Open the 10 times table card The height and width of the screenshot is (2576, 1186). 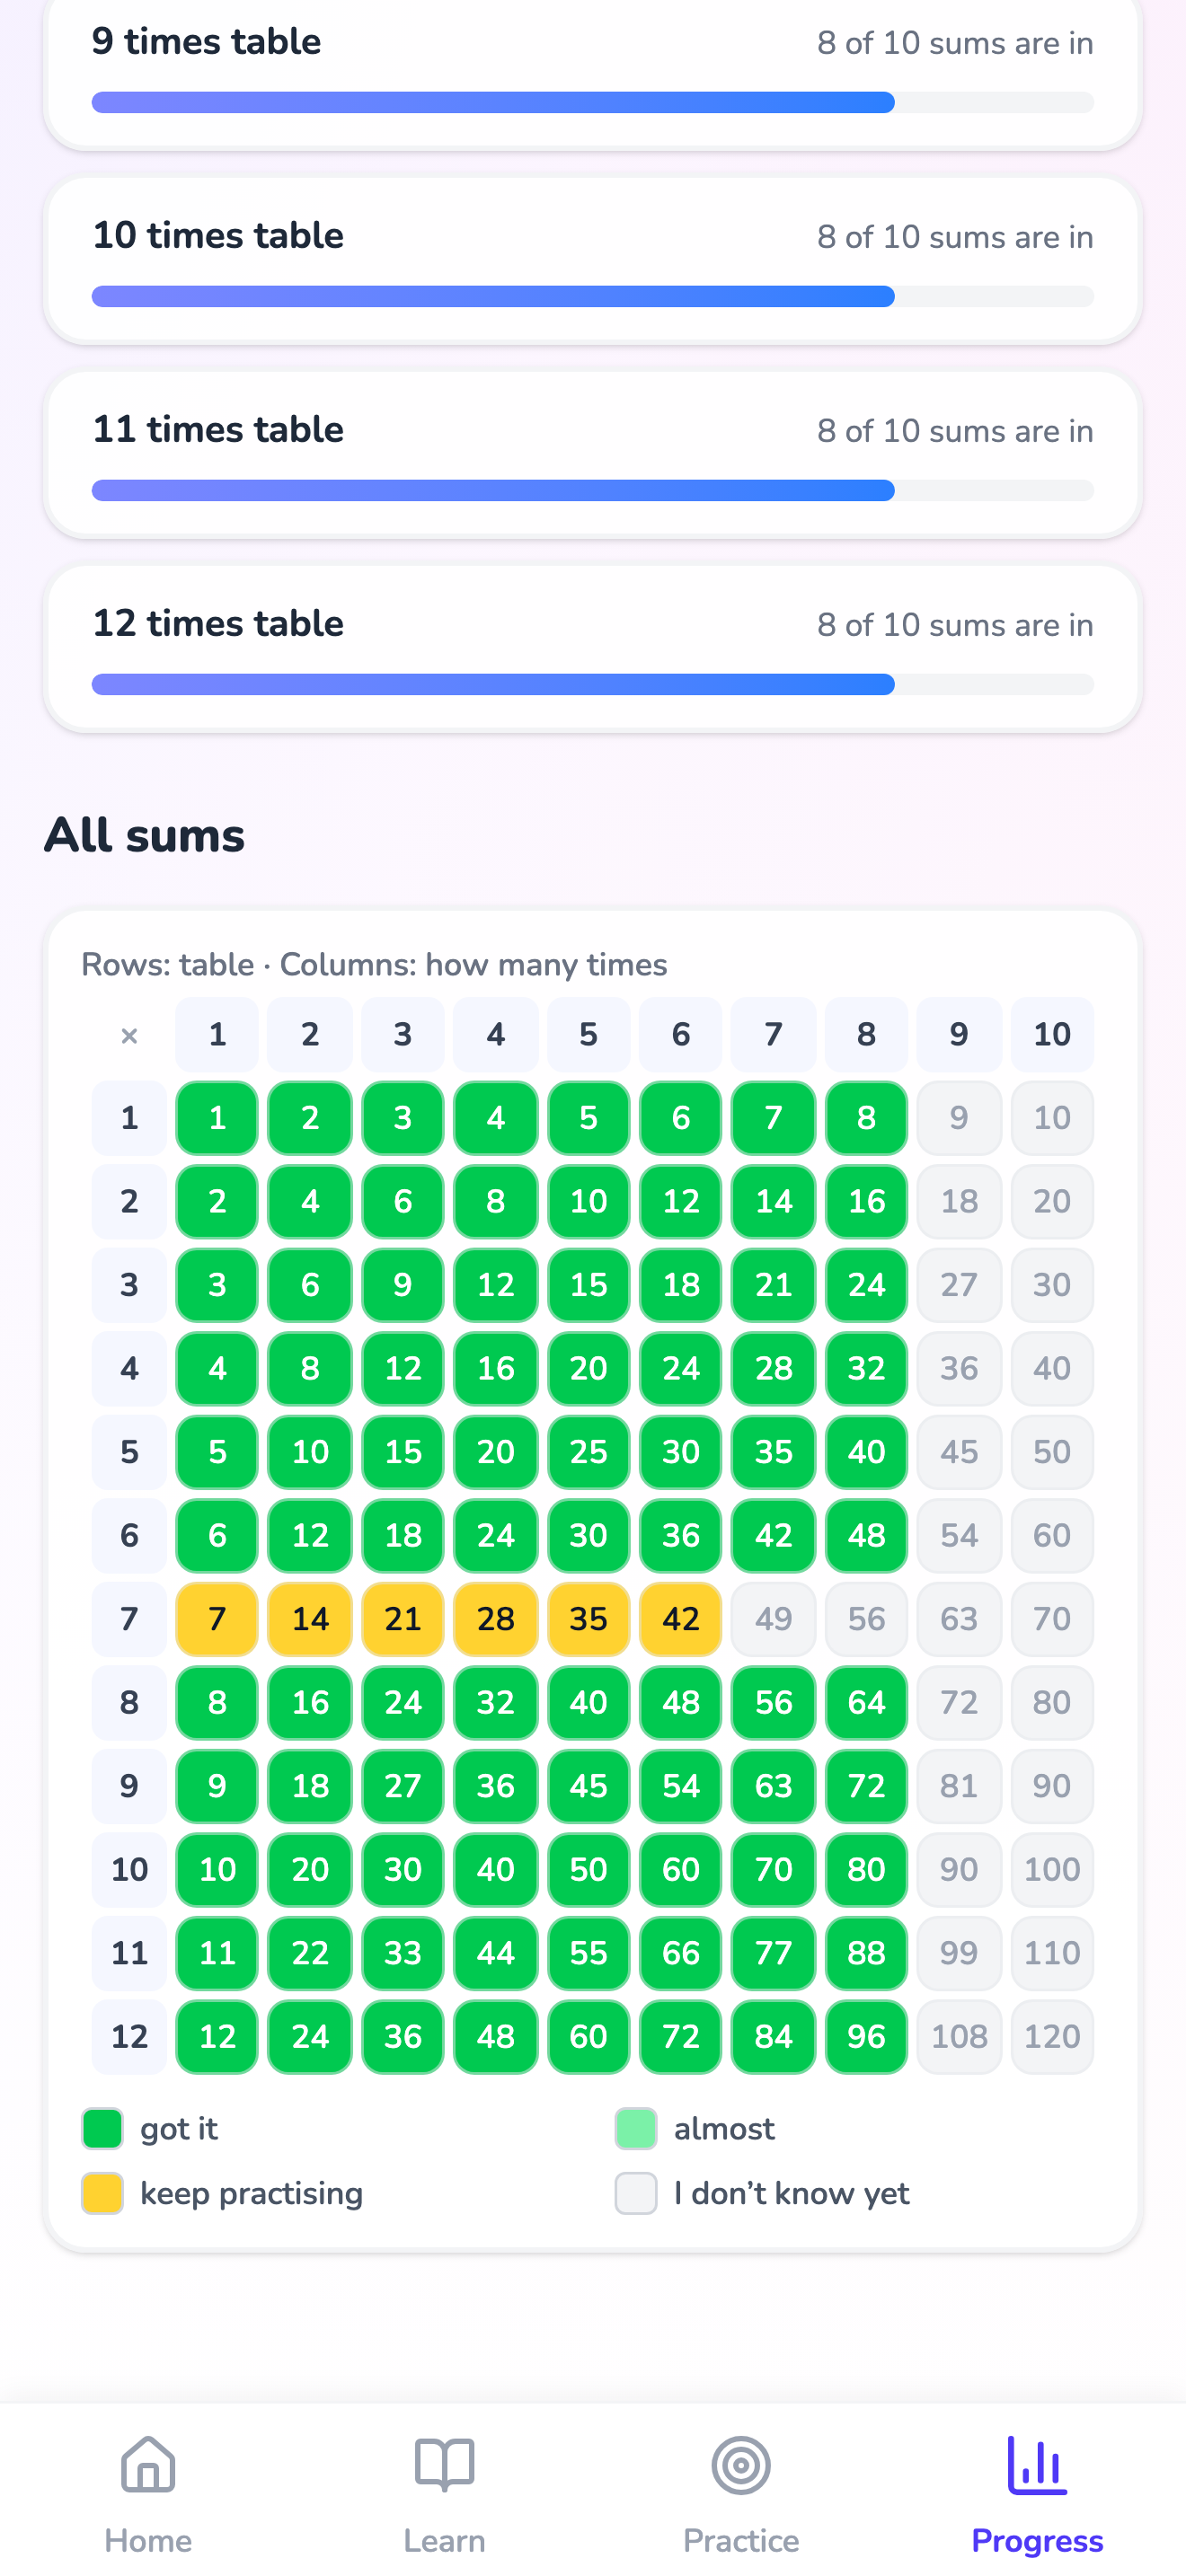pos(593,261)
